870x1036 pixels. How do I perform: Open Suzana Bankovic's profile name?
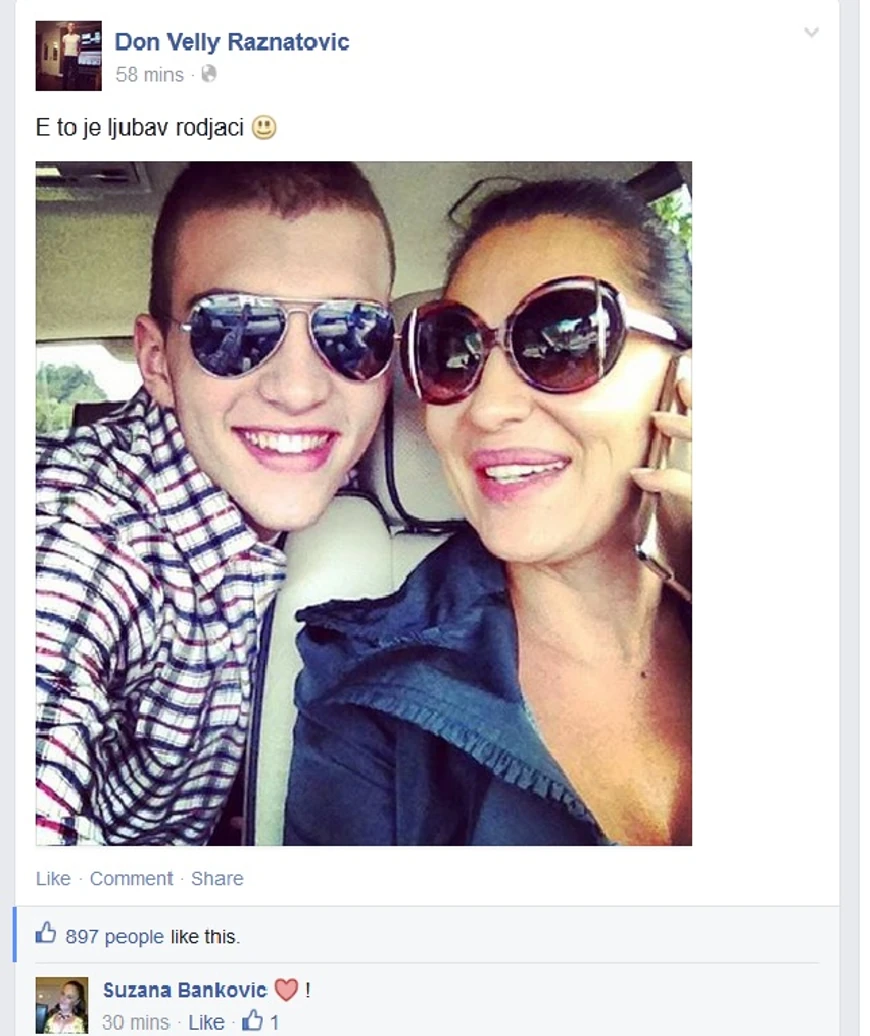pyautogui.click(x=185, y=990)
